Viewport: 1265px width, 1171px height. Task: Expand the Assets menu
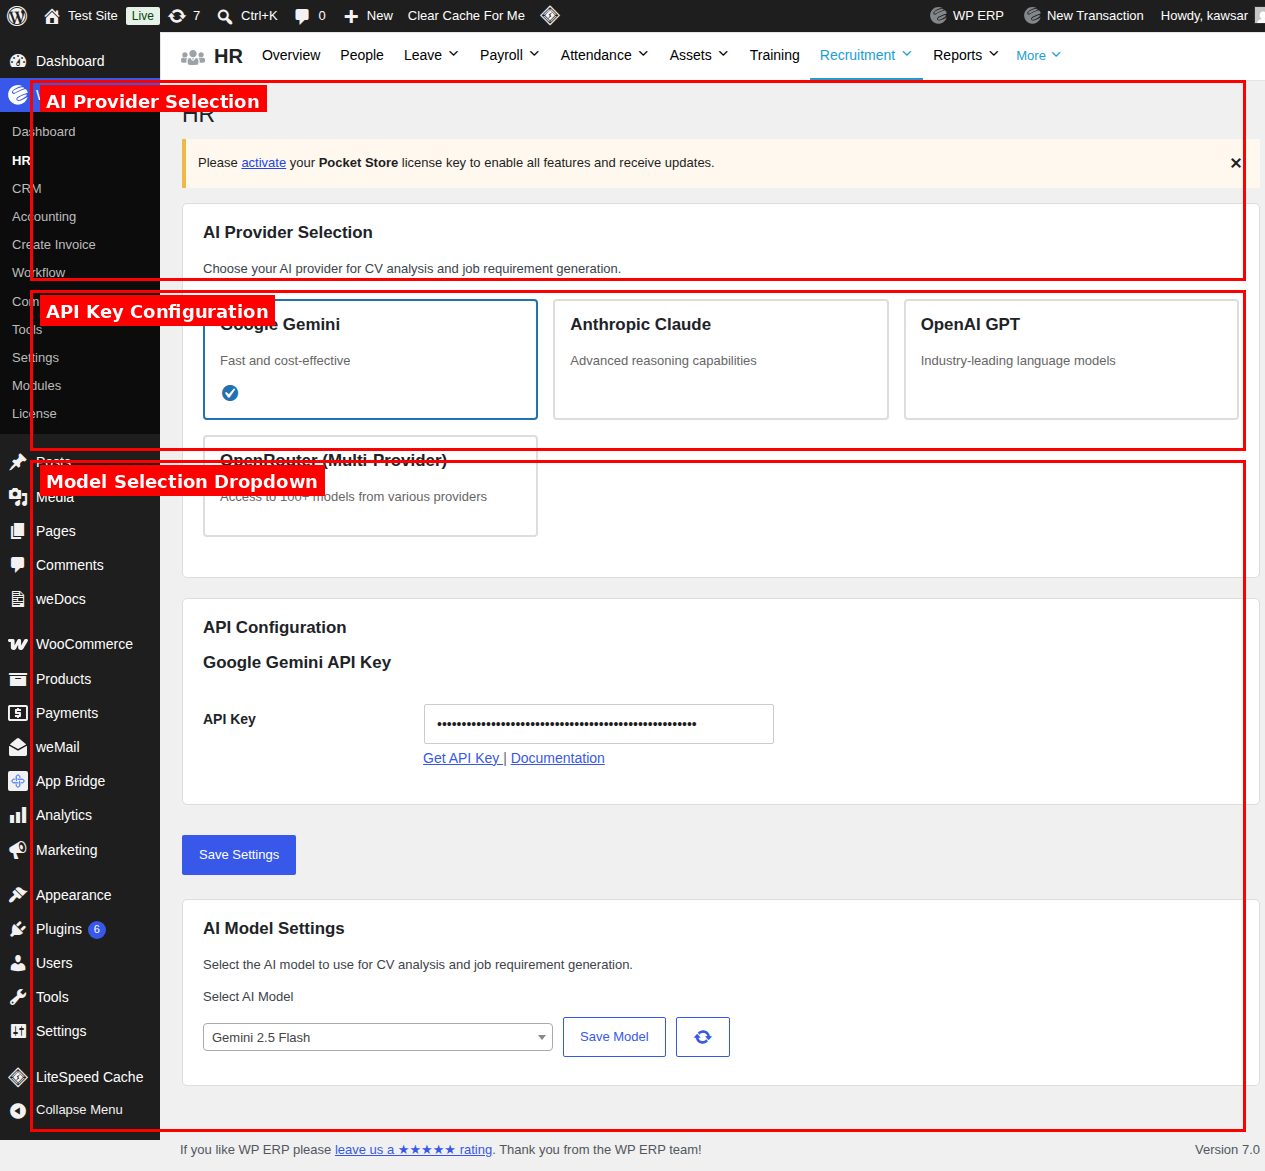699,55
